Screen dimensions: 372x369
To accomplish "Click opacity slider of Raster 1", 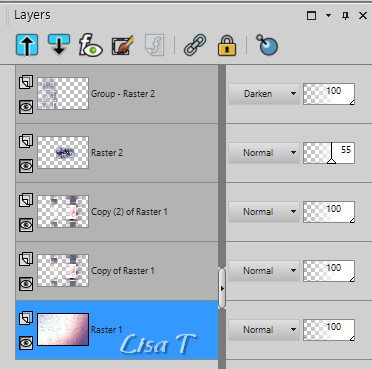I will (329, 330).
